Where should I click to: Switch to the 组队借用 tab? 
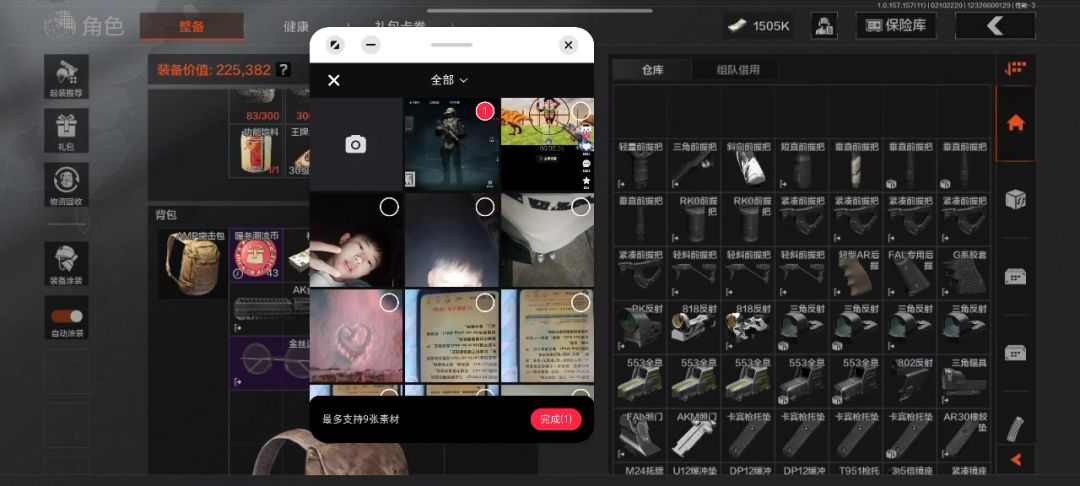pos(738,70)
